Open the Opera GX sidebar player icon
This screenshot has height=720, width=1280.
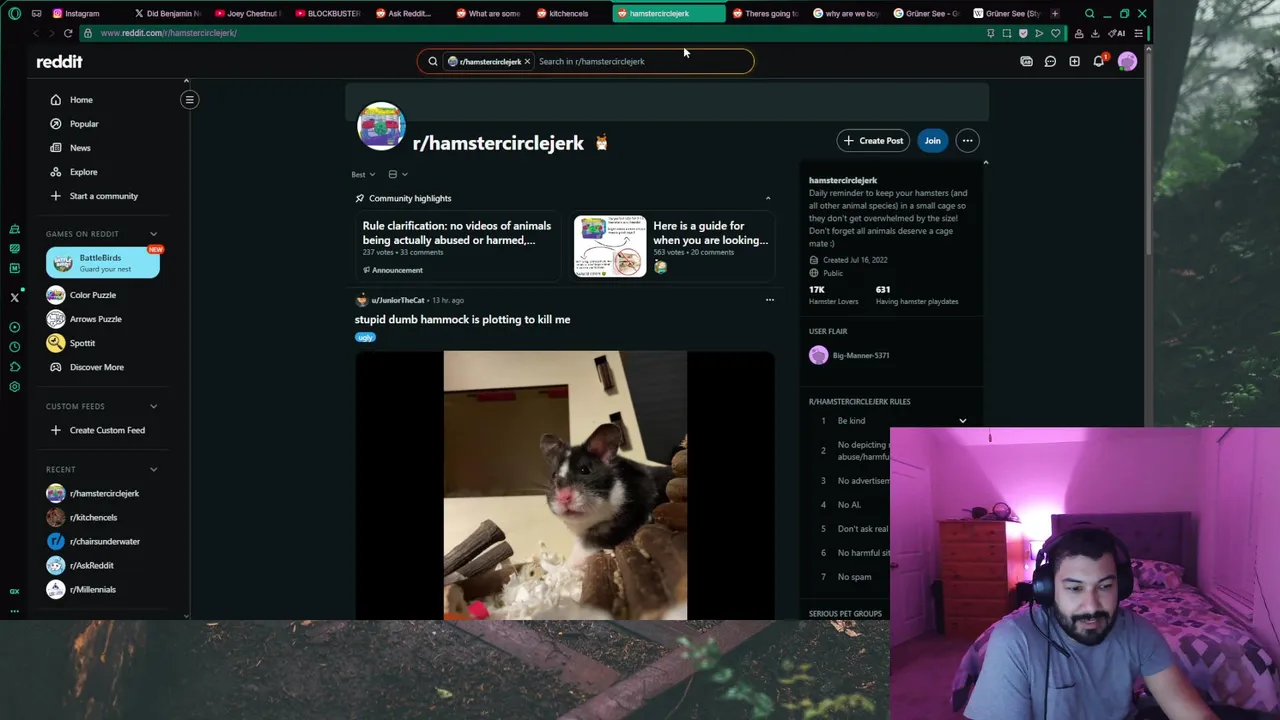pyautogui.click(x=14, y=327)
